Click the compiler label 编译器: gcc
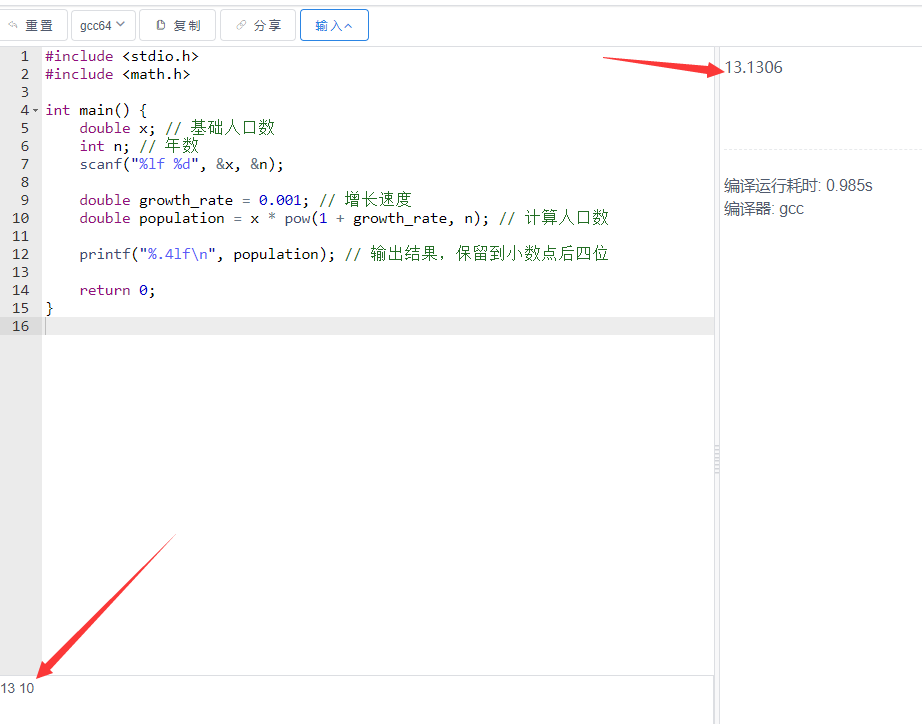Screen dimensions: 922x724 pos(764,209)
